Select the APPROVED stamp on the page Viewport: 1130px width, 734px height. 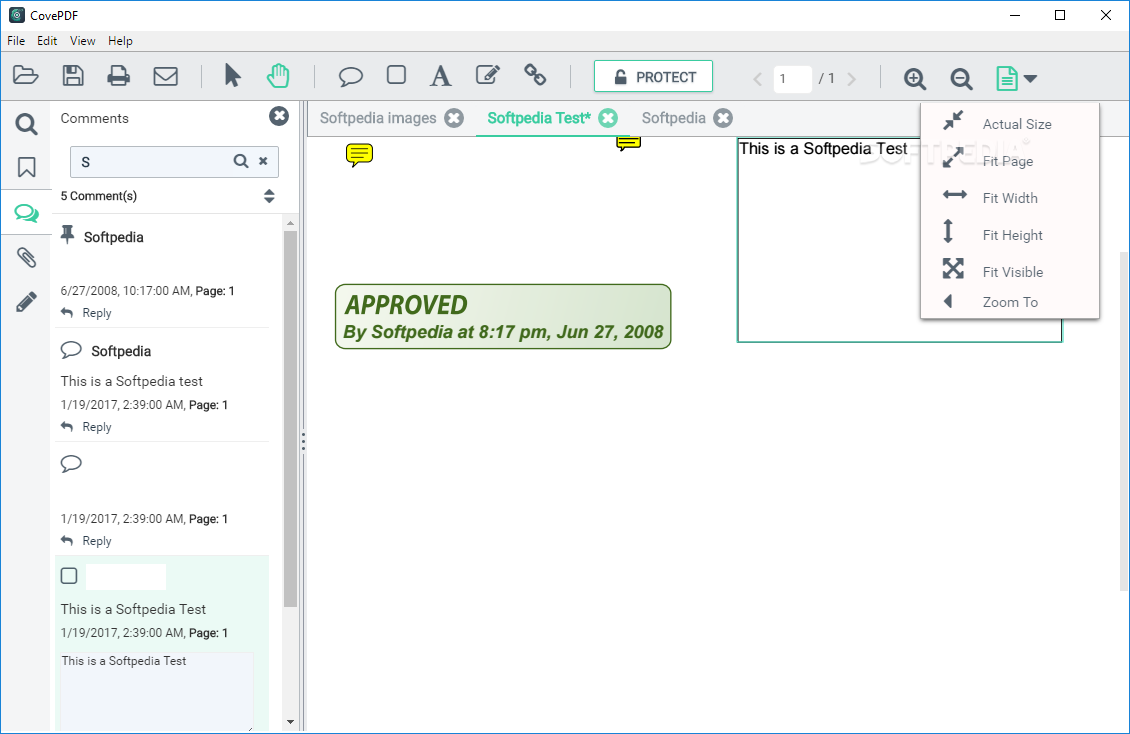(503, 317)
